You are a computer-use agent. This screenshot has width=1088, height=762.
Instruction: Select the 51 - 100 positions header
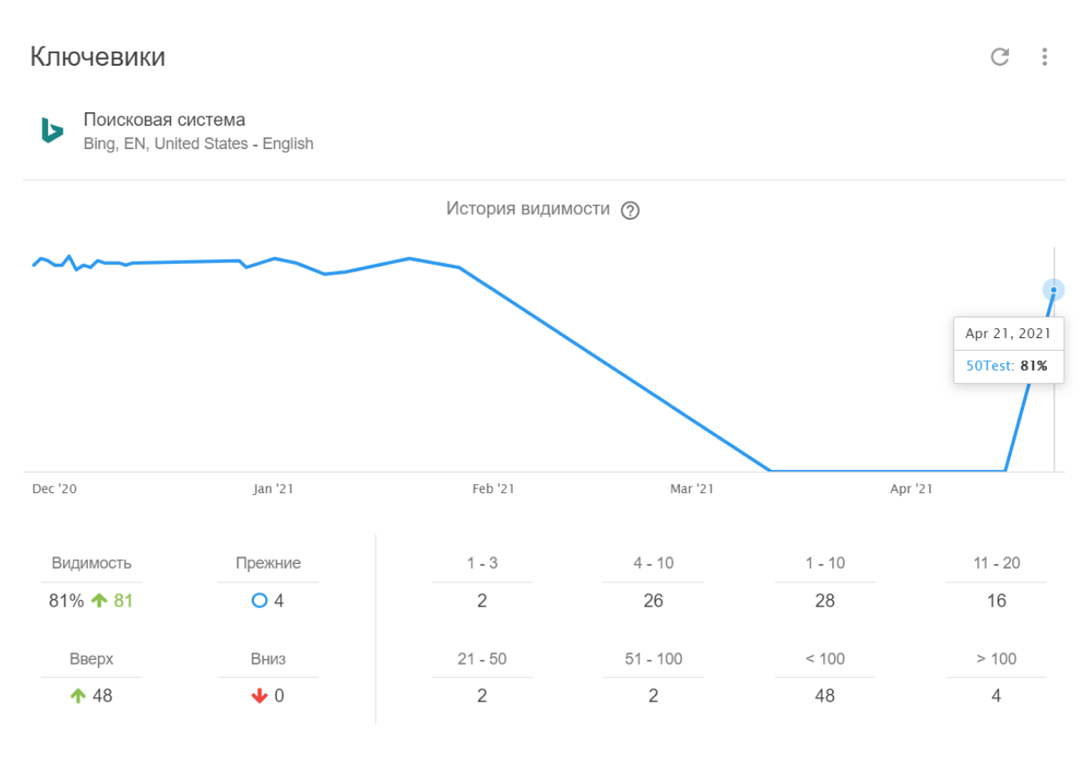[x=653, y=659]
